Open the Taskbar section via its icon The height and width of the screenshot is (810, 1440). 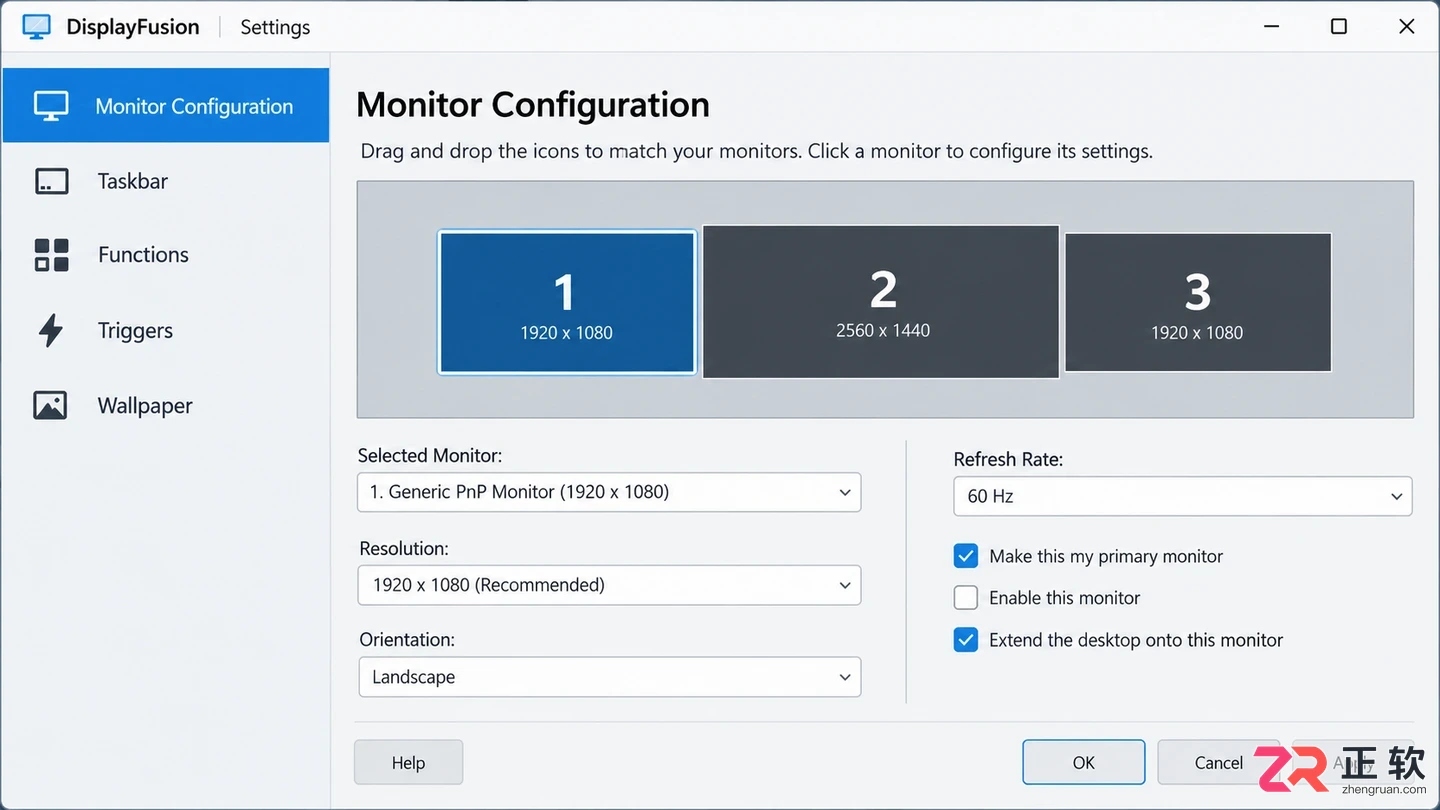pos(51,181)
